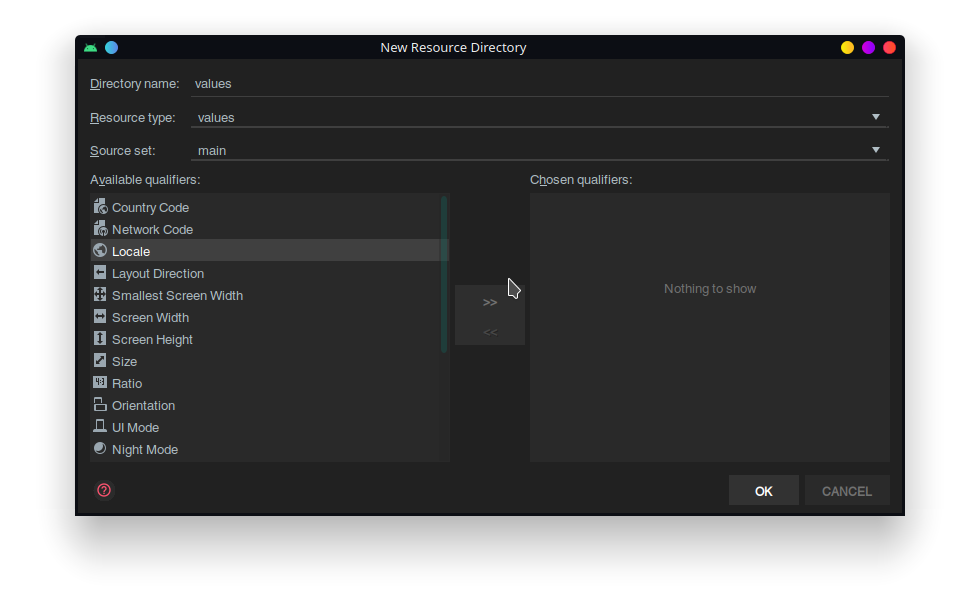The image size is (980, 601).
Task: Click the blue circle icon in the title bar
Action: (111, 47)
